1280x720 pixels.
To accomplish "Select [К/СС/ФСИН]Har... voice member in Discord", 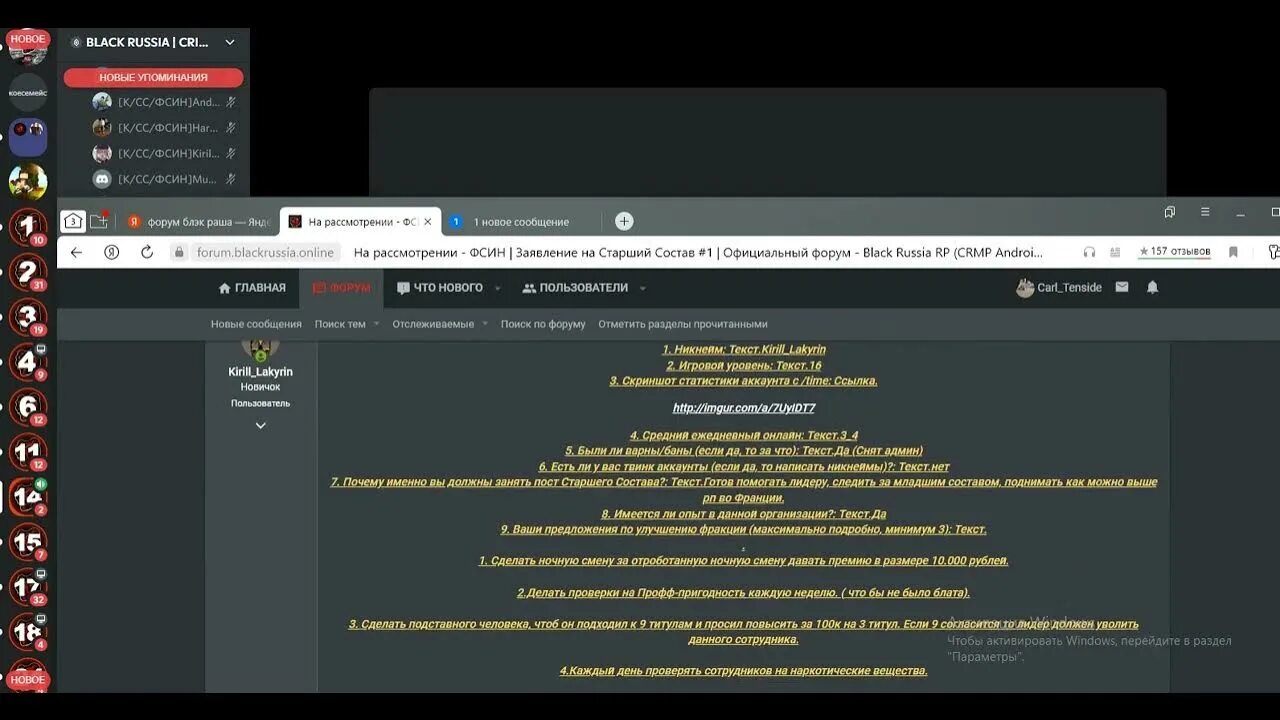I will (165, 127).
